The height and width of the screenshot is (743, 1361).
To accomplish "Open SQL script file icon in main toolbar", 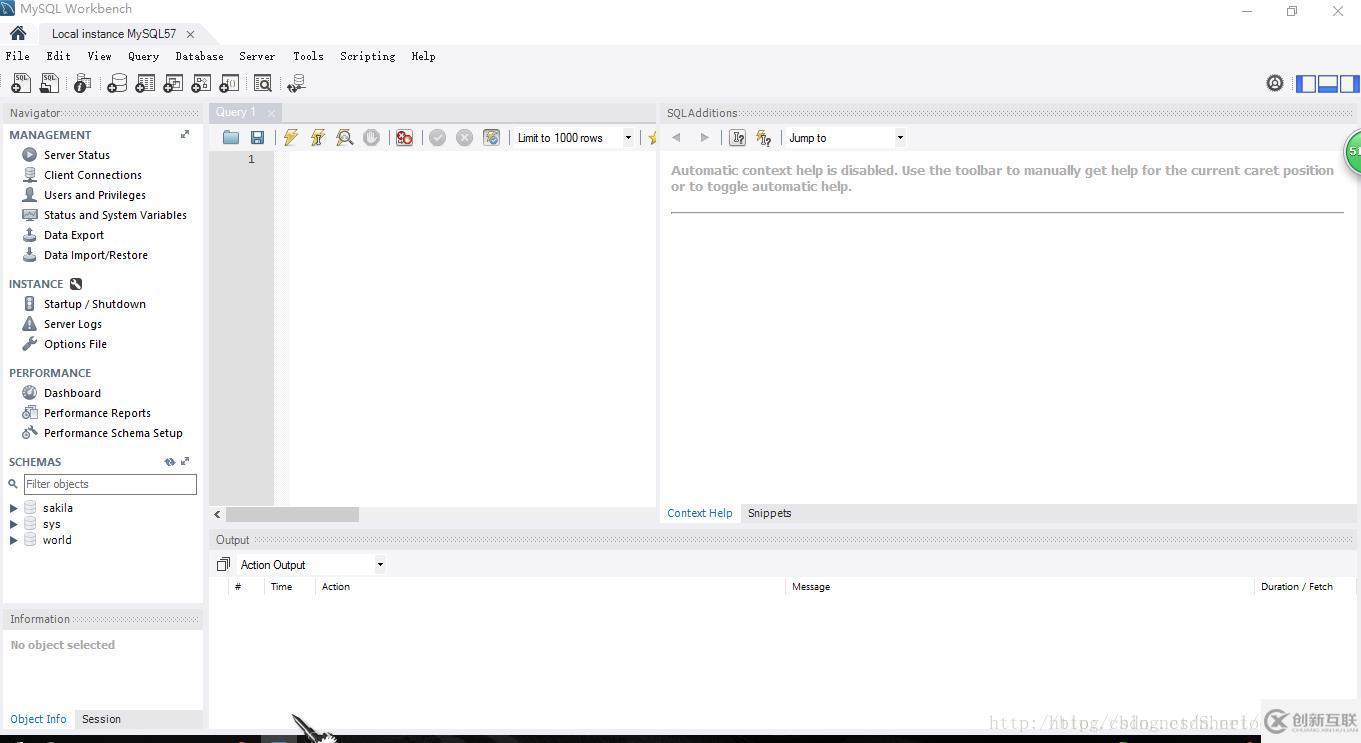I will pos(48,84).
